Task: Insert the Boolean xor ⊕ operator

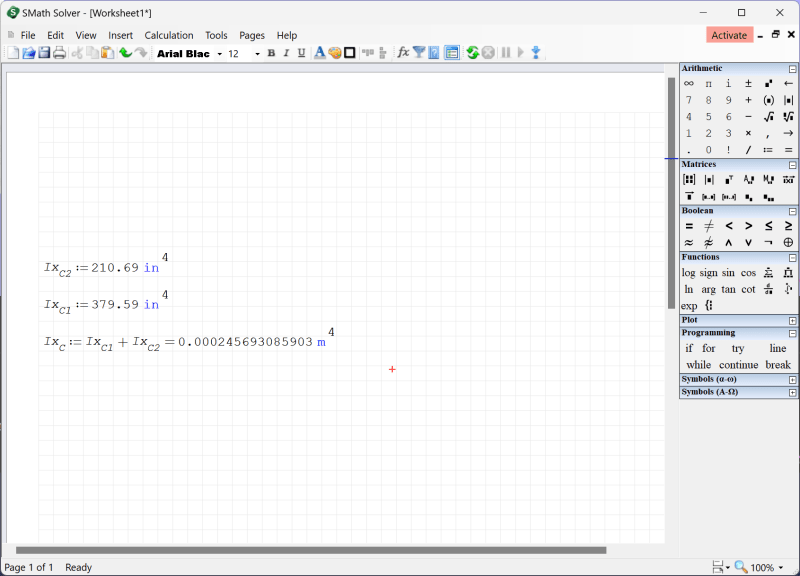Action: tap(788, 242)
